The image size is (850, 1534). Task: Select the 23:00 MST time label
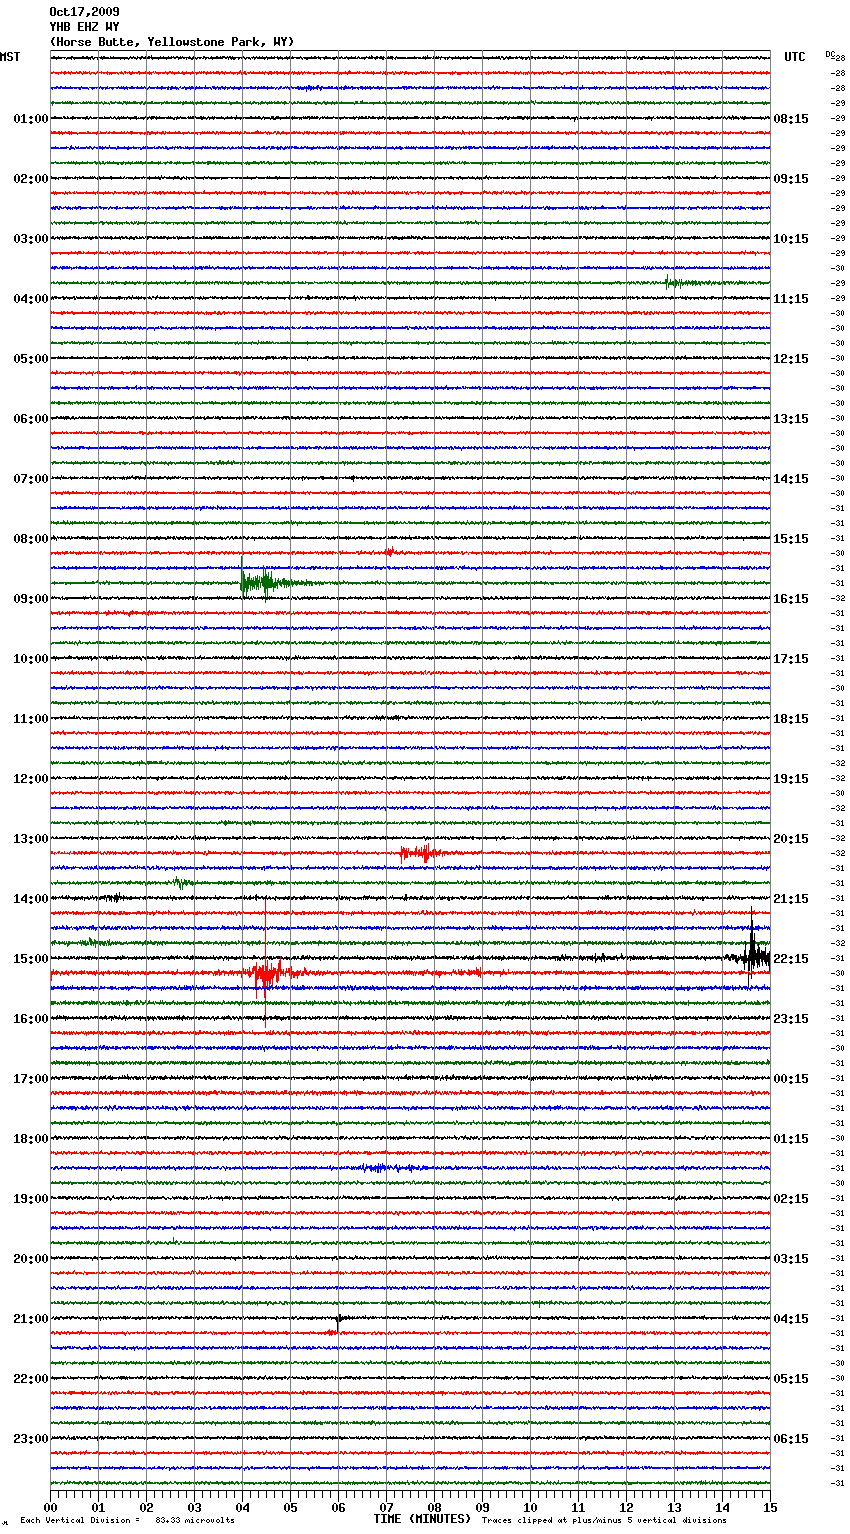tap(31, 1439)
